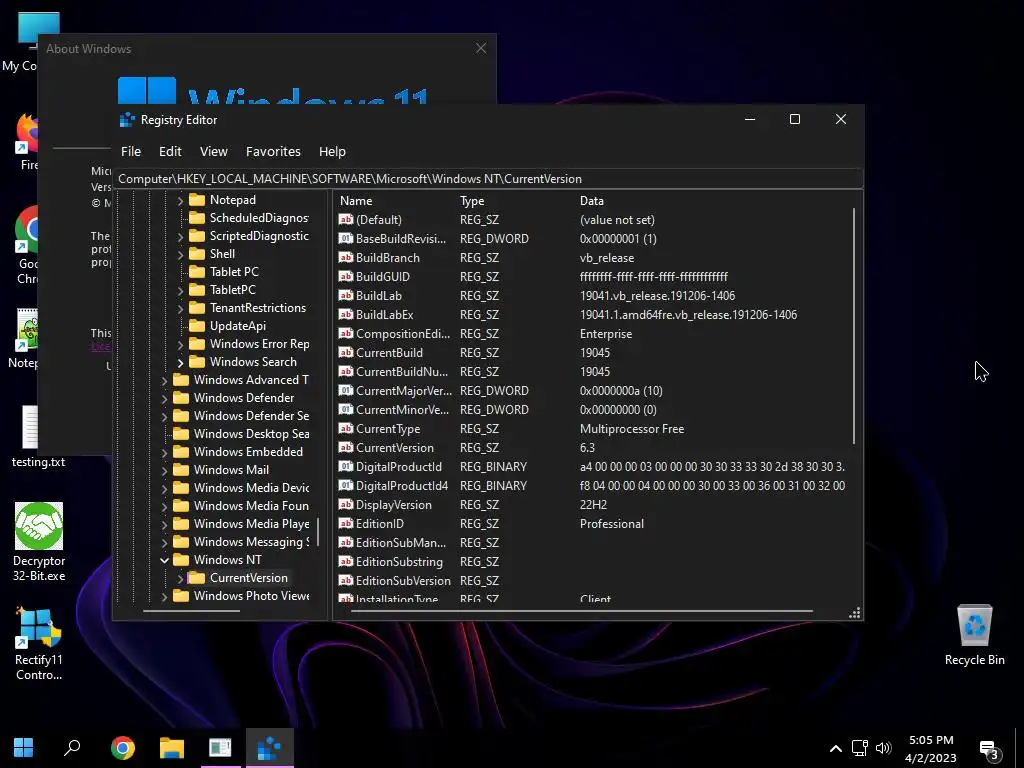Expand the Shell key

(x=180, y=254)
